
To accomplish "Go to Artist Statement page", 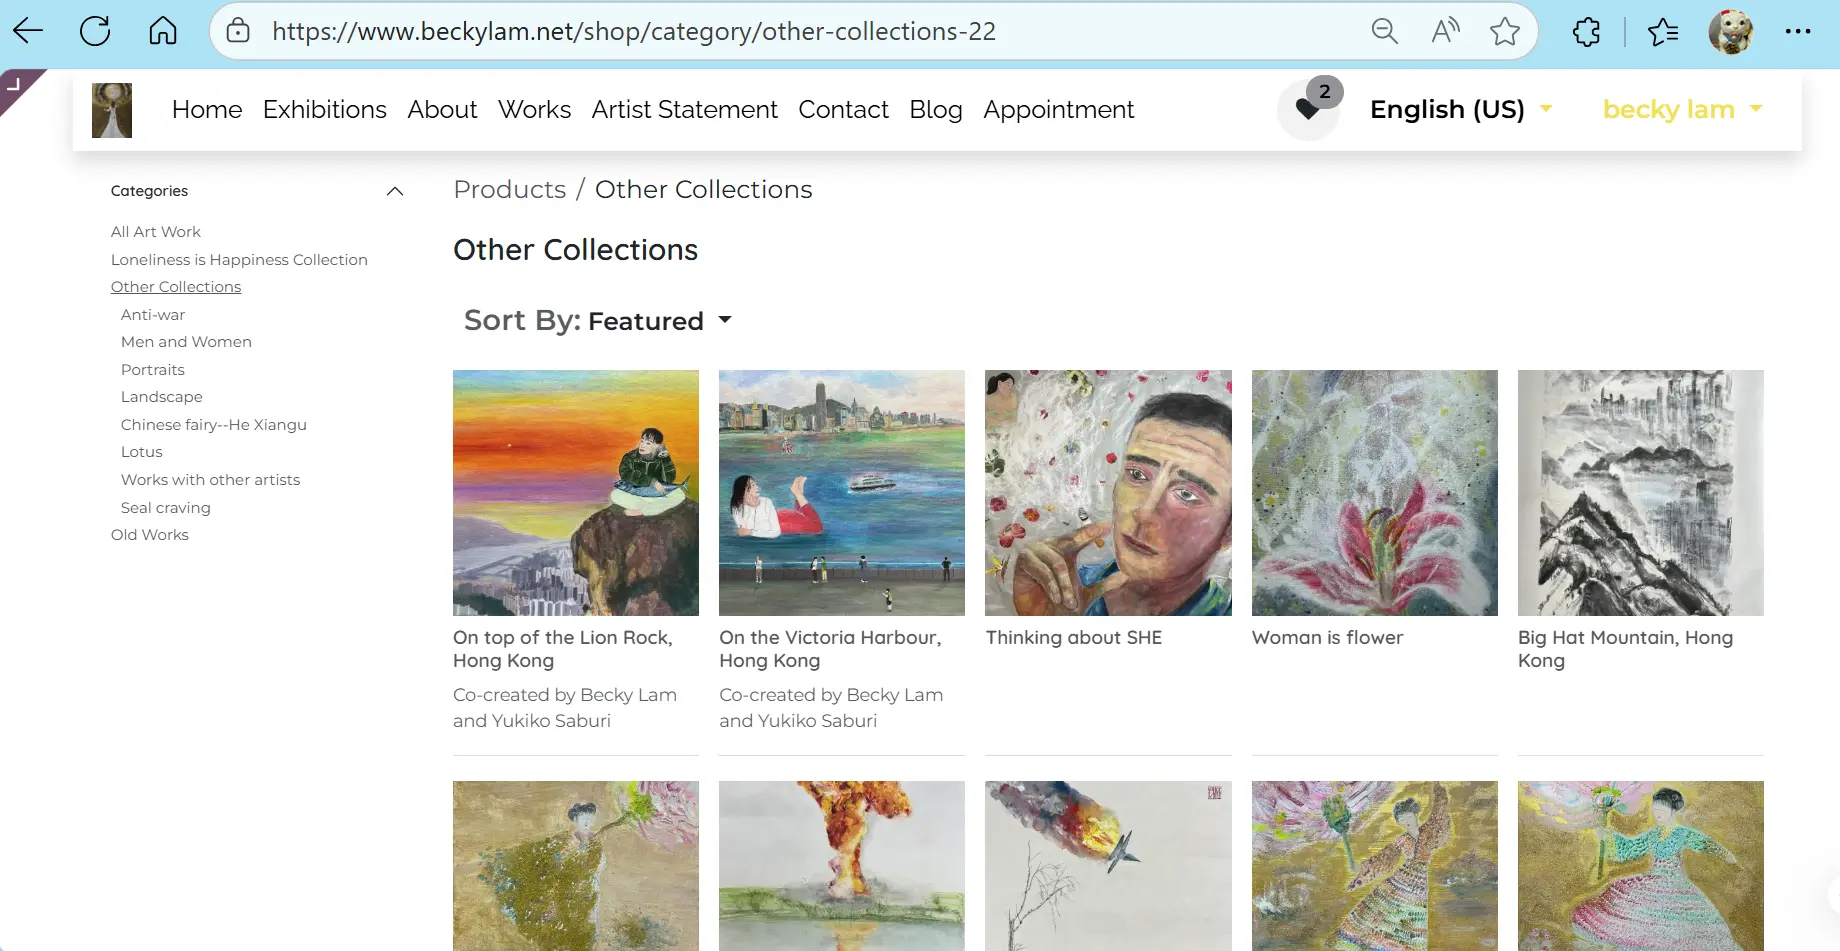I will [684, 109].
